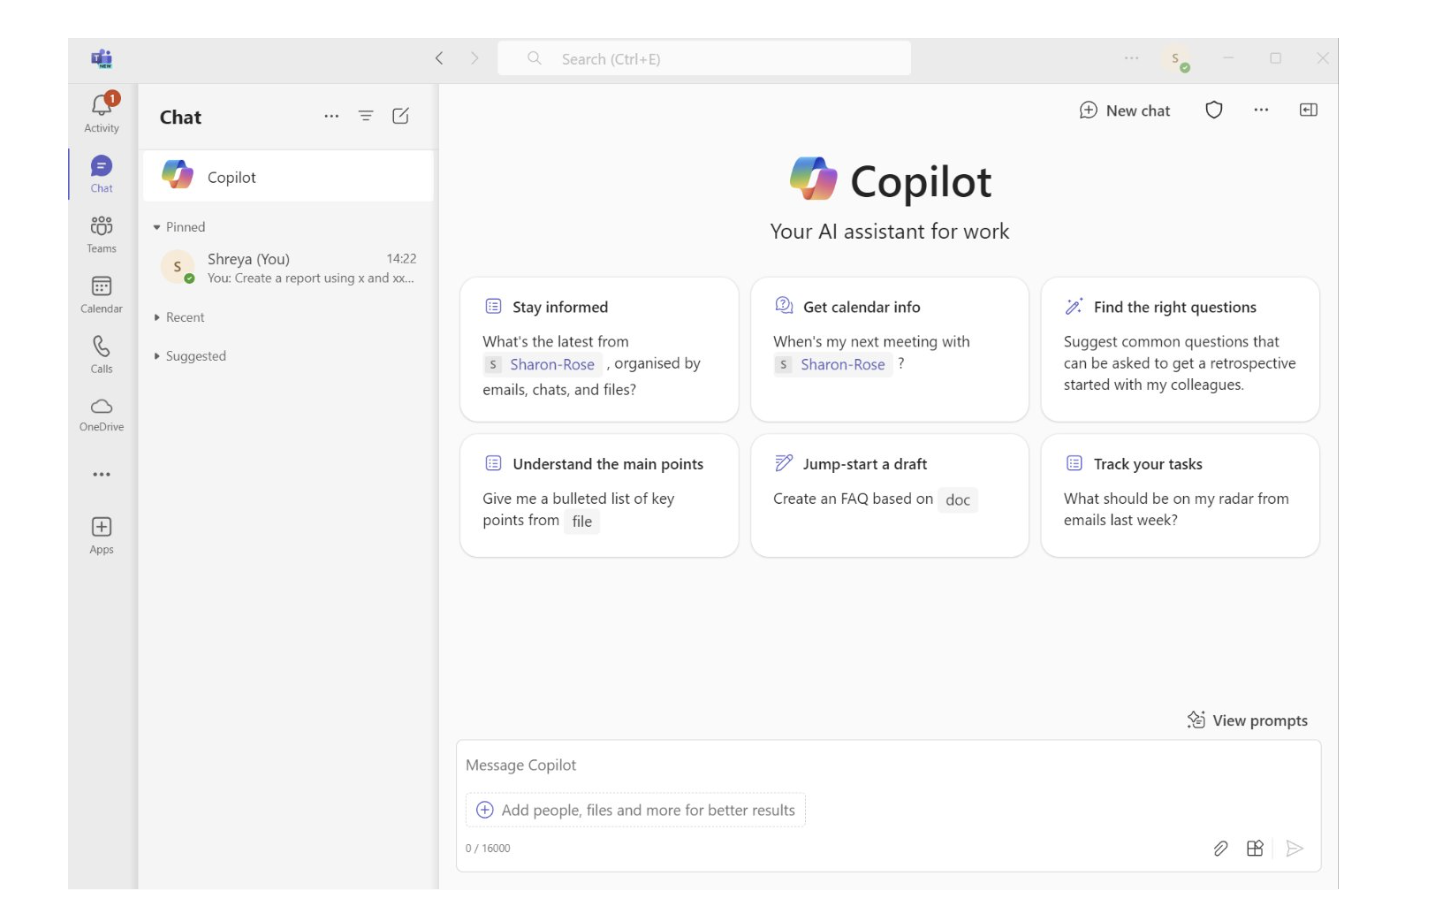Select Understand the main points card
1448x924 pixels.
[x=599, y=495]
